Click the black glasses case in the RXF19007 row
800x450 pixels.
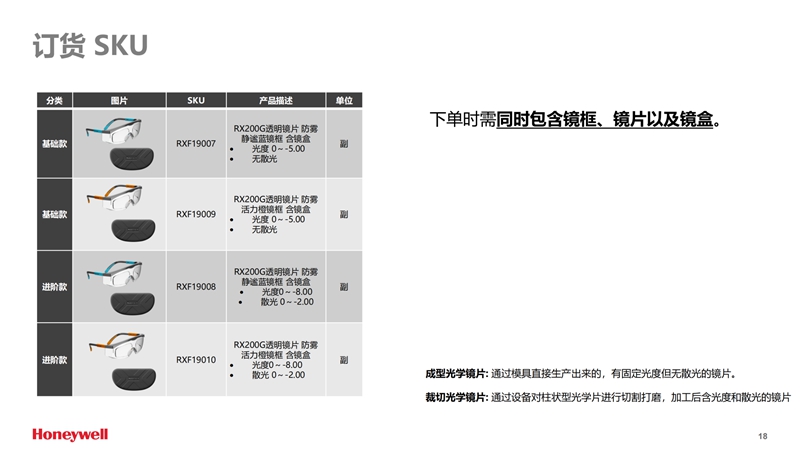click(x=132, y=159)
